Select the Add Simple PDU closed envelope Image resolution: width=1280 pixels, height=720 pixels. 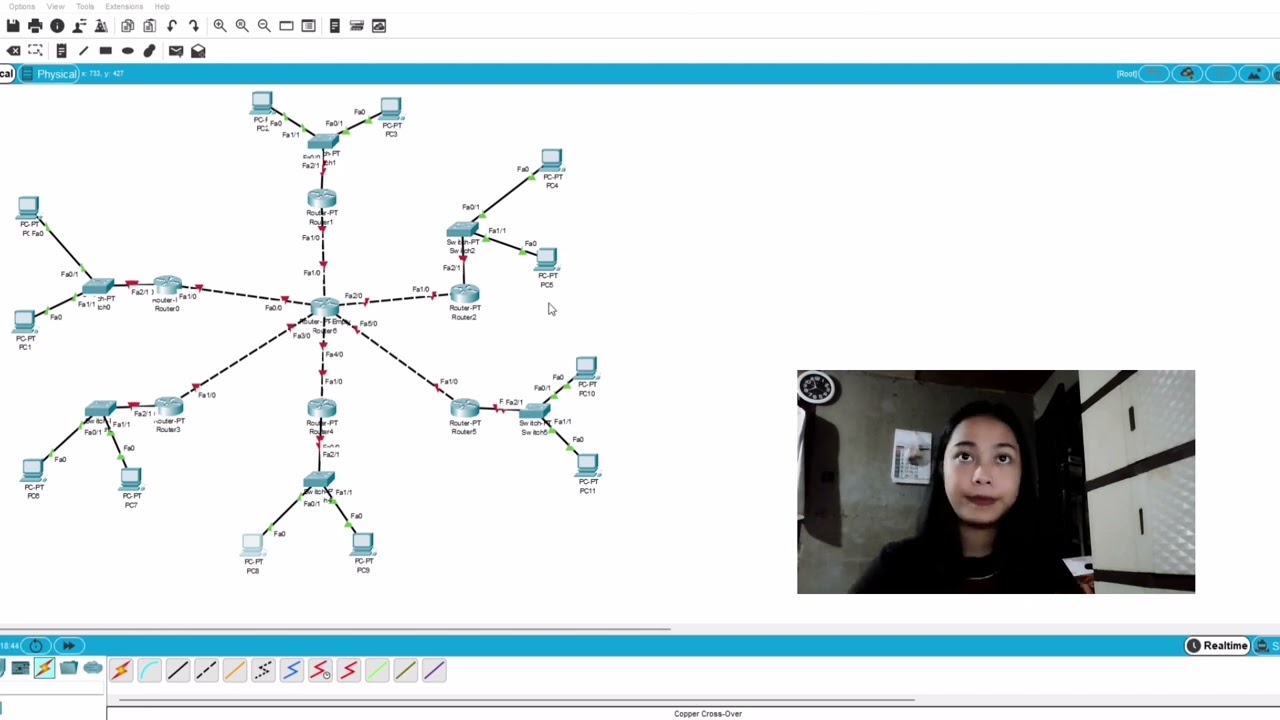[x=176, y=51]
